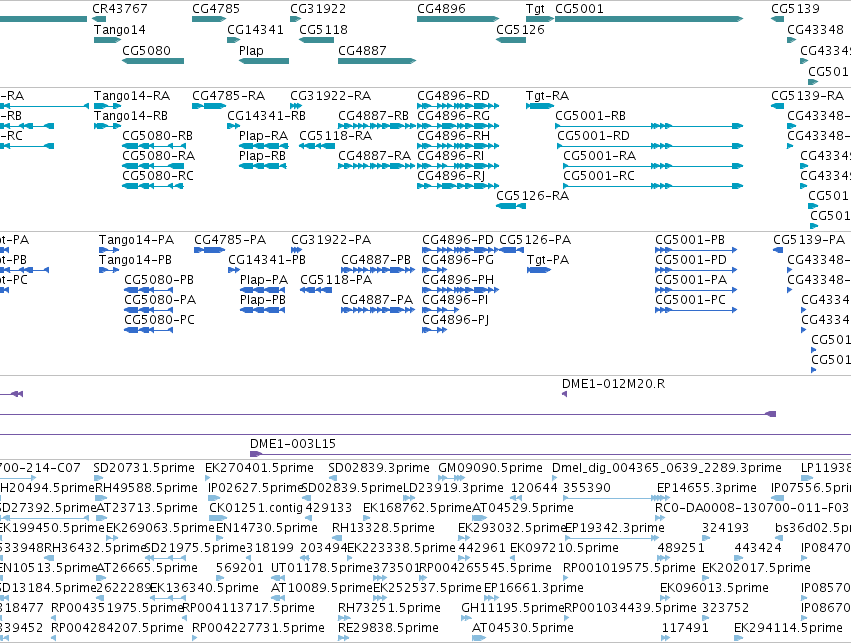Click the Tango14 gene feature
This screenshot has height=643, width=851.
pyautogui.click(x=107, y=40)
